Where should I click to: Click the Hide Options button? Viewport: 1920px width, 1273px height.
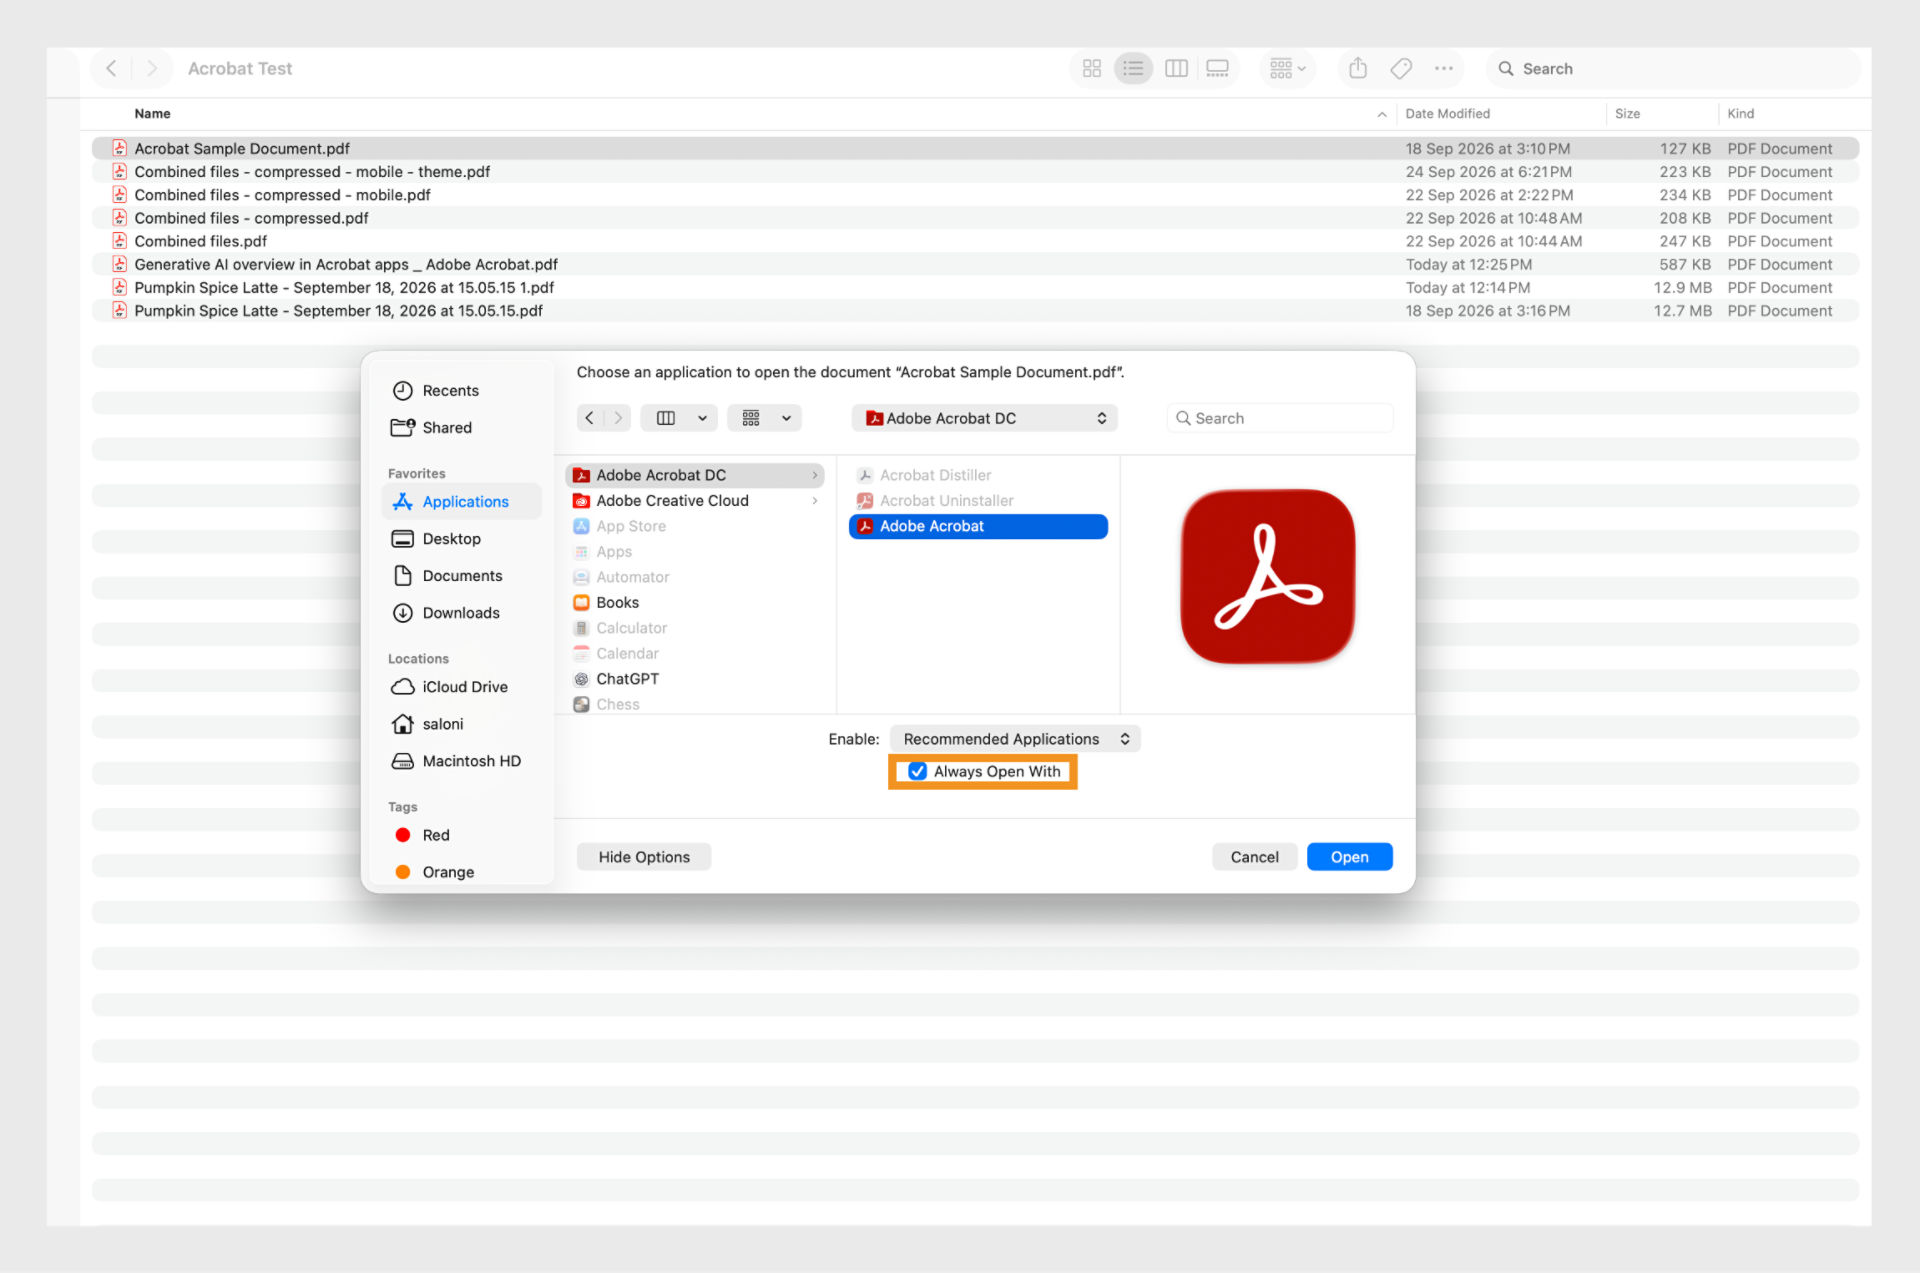(643, 856)
